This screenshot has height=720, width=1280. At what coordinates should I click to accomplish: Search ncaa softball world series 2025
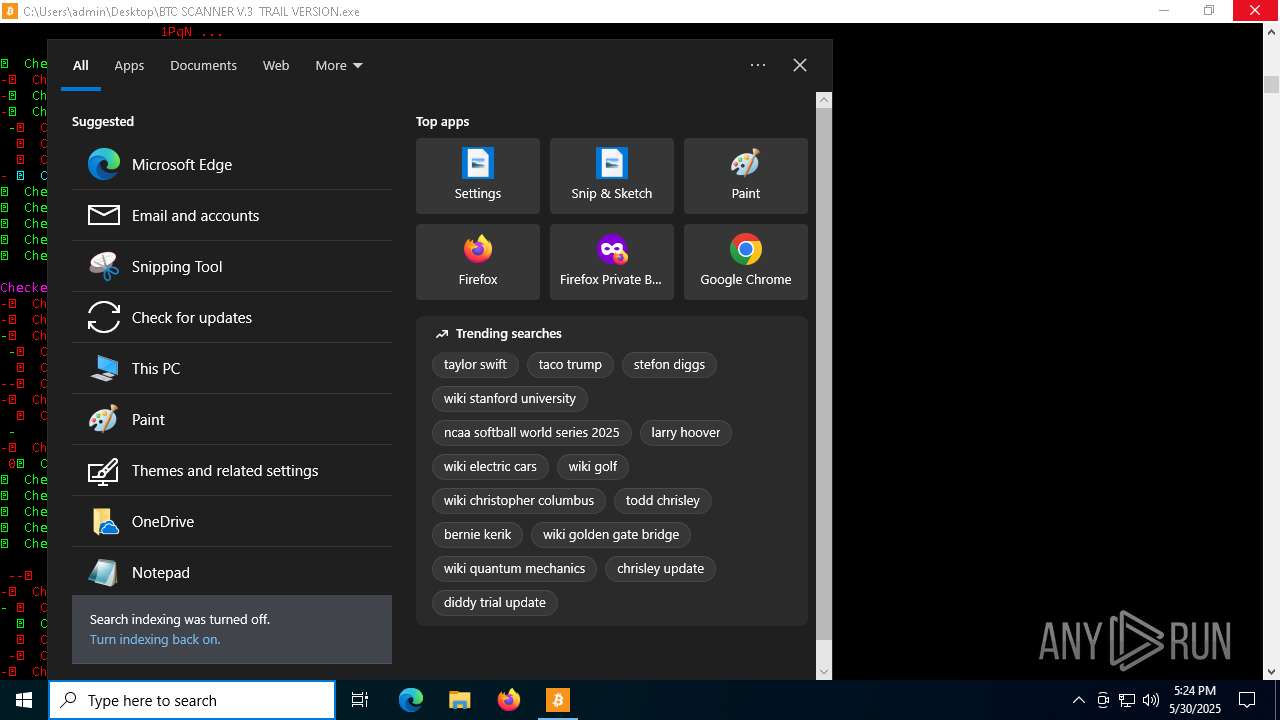point(532,433)
